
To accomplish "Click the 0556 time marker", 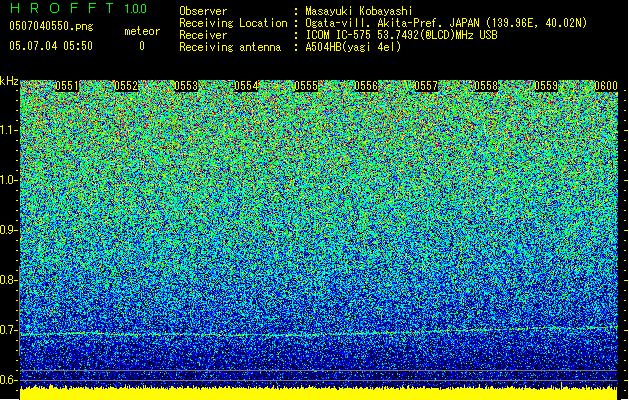I will point(366,86).
